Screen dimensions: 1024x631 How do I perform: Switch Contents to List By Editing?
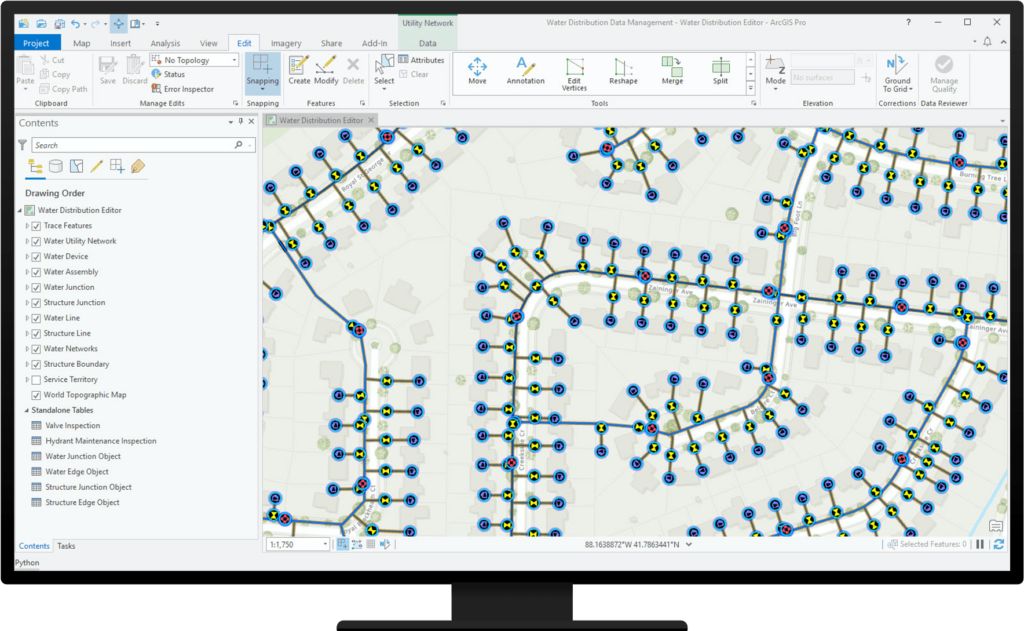tap(97, 167)
